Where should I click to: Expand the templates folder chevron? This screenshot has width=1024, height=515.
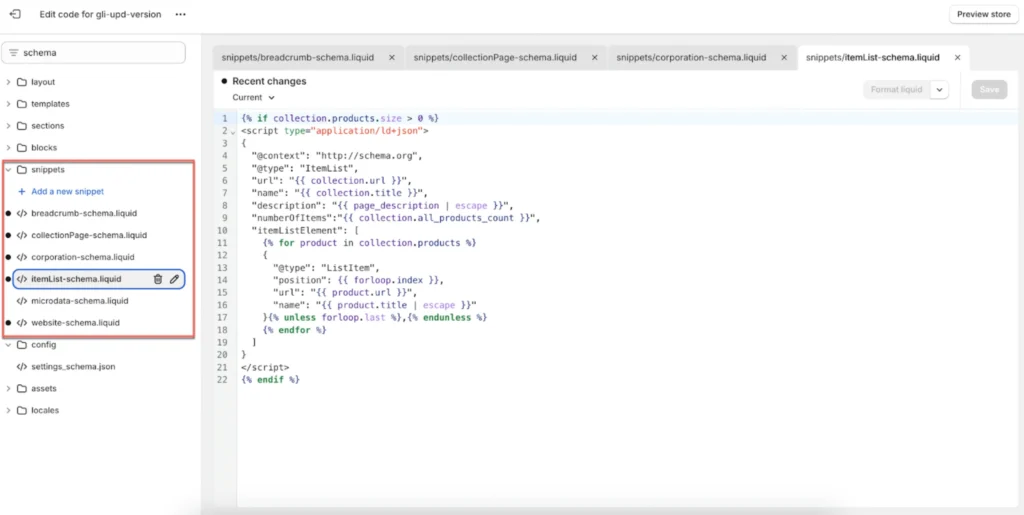click(x=8, y=104)
